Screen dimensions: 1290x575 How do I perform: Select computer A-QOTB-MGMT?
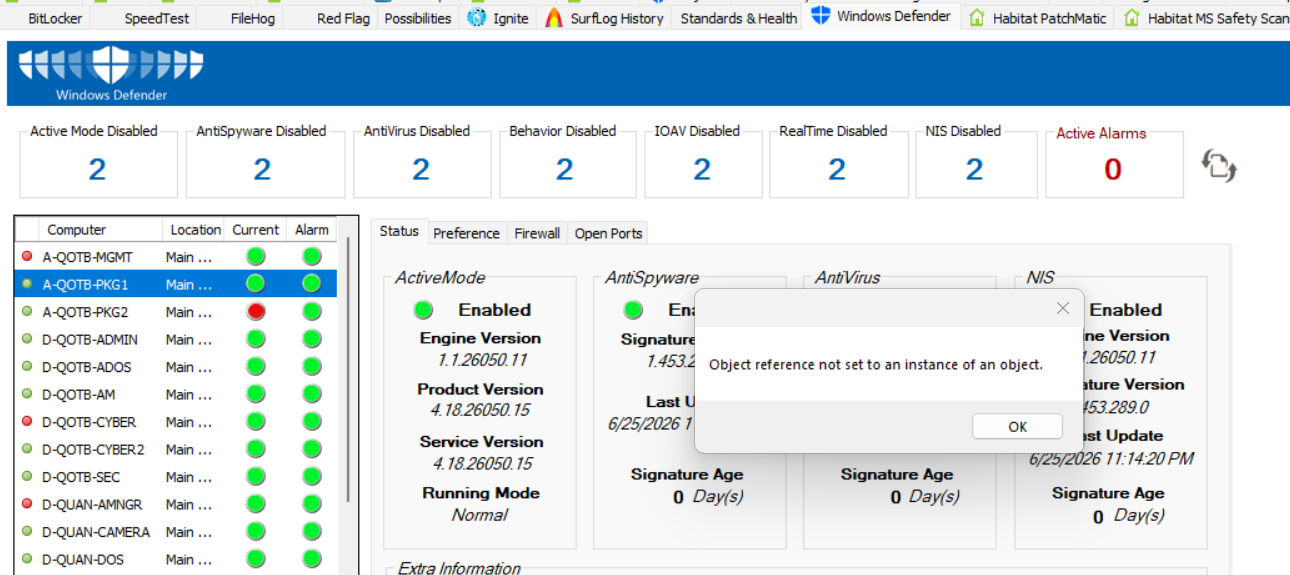[176, 257]
